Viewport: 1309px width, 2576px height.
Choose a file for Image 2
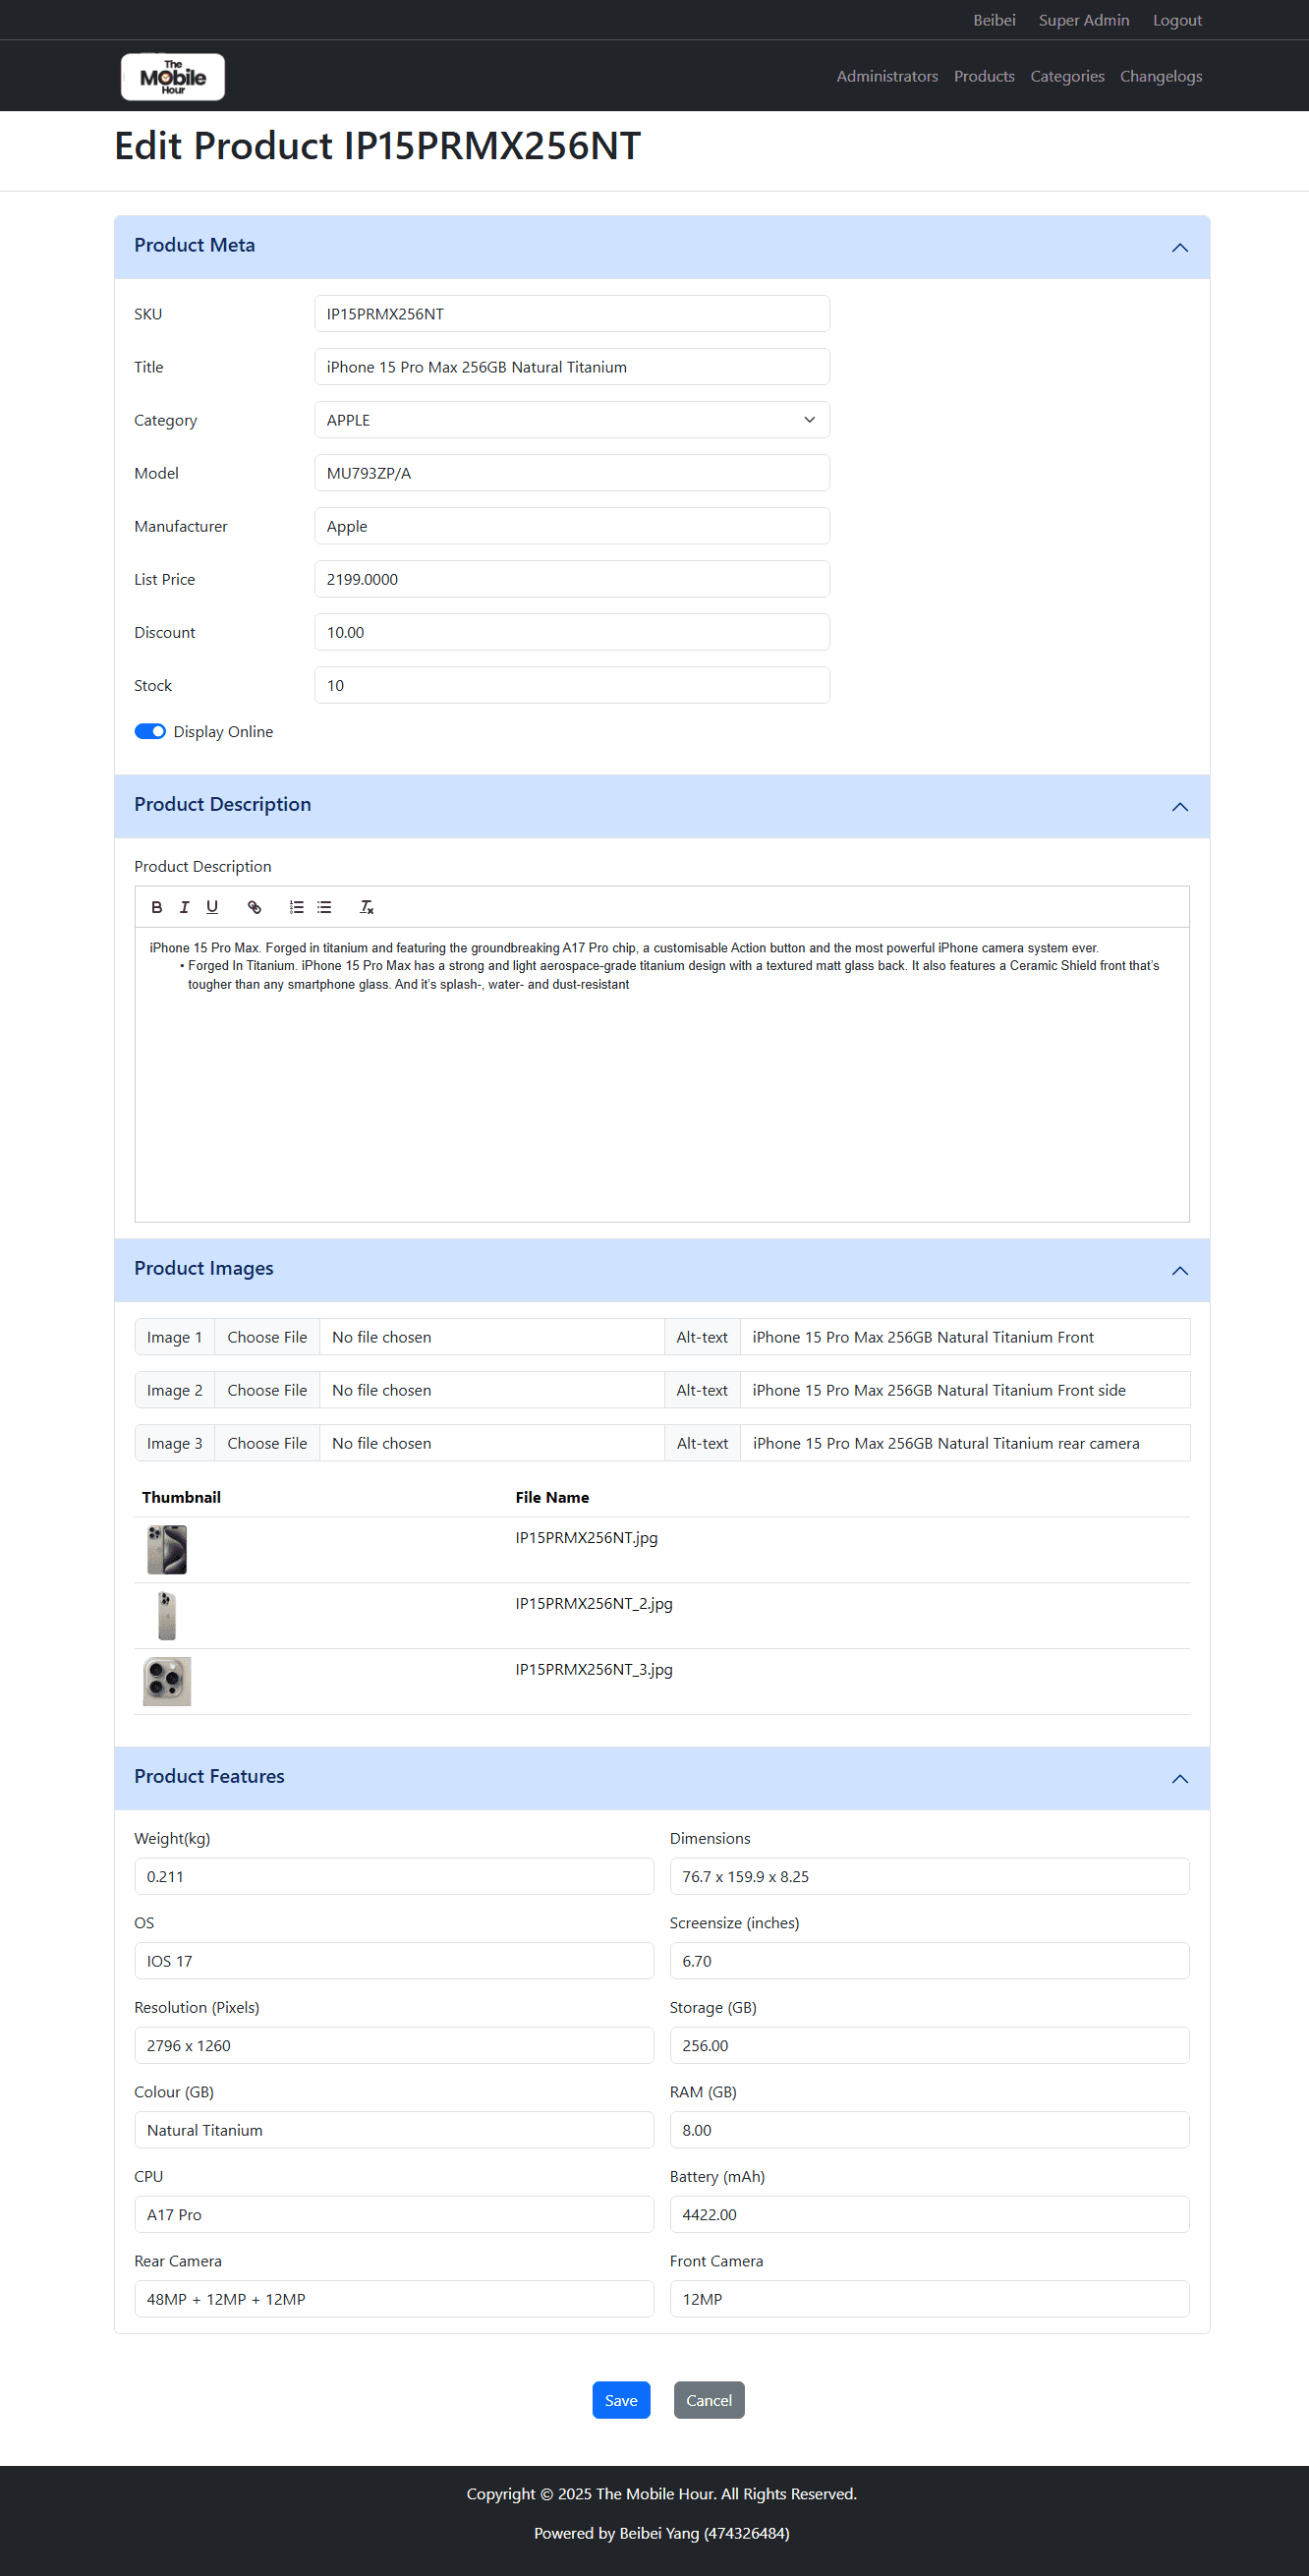(x=267, y=1390)
